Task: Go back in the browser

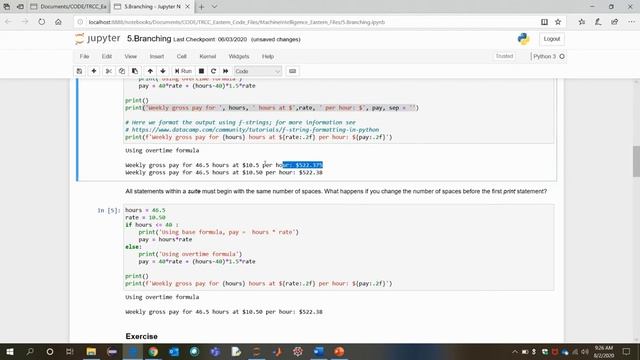Action: pos(9,22)
